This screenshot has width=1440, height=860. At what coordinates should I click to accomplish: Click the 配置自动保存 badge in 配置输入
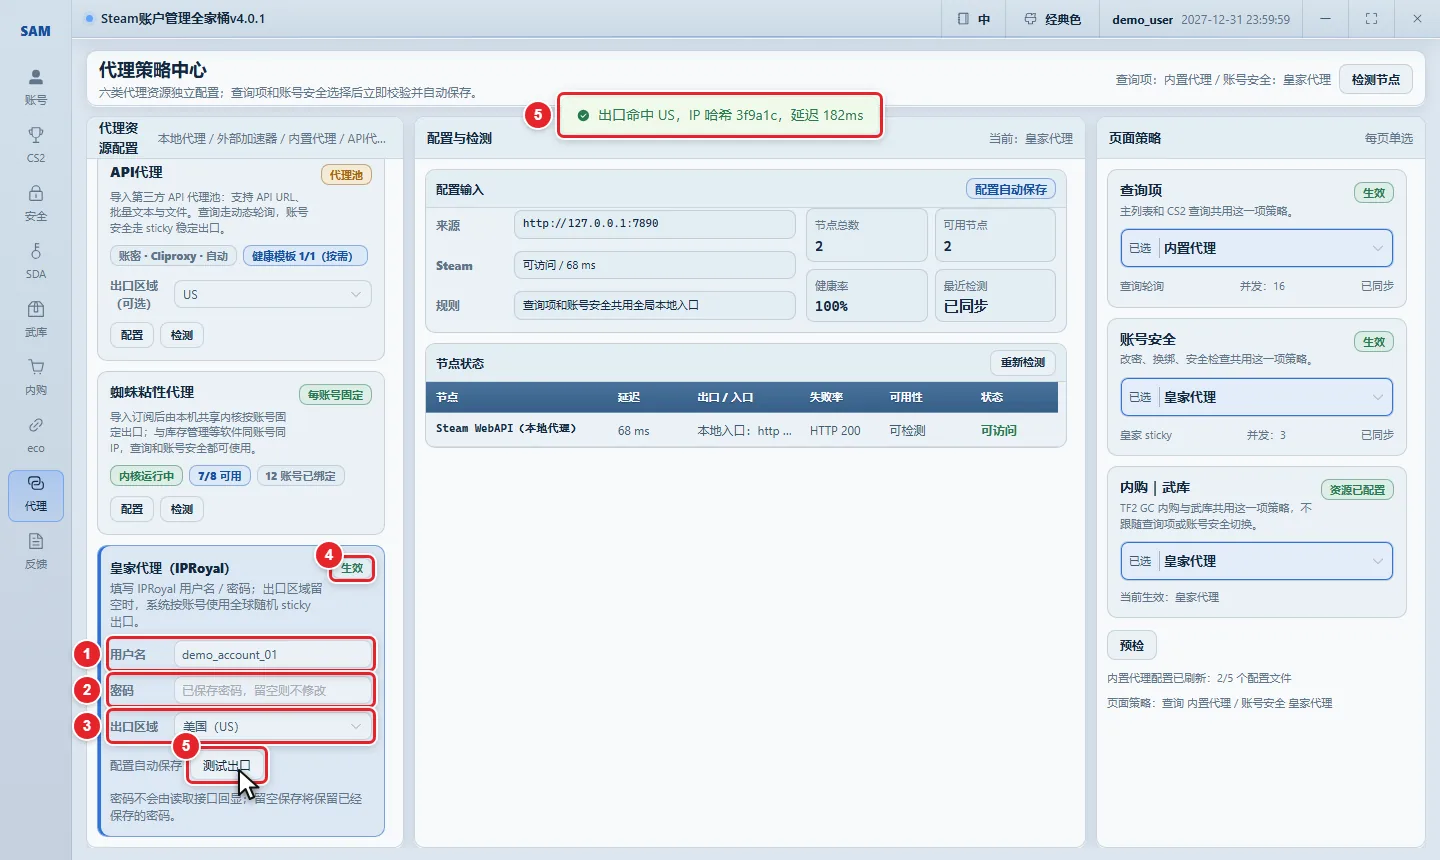point(1011,189)
